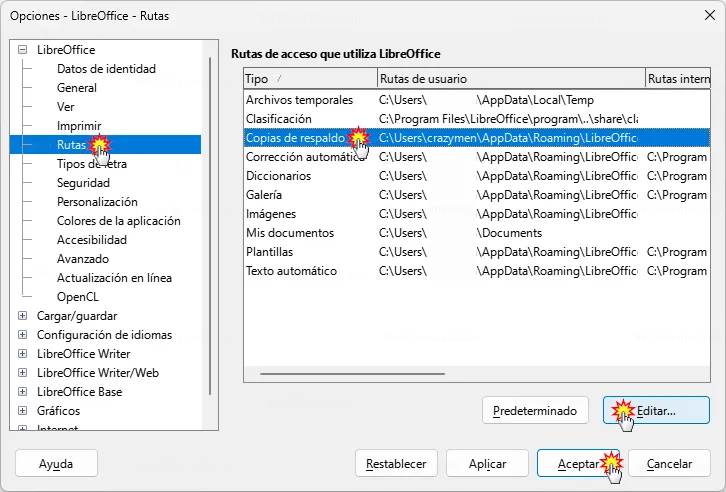Expand the LibreOffice Writer/Web node
The width and height of the screenshot is (726, 492).
click(22, 373)
